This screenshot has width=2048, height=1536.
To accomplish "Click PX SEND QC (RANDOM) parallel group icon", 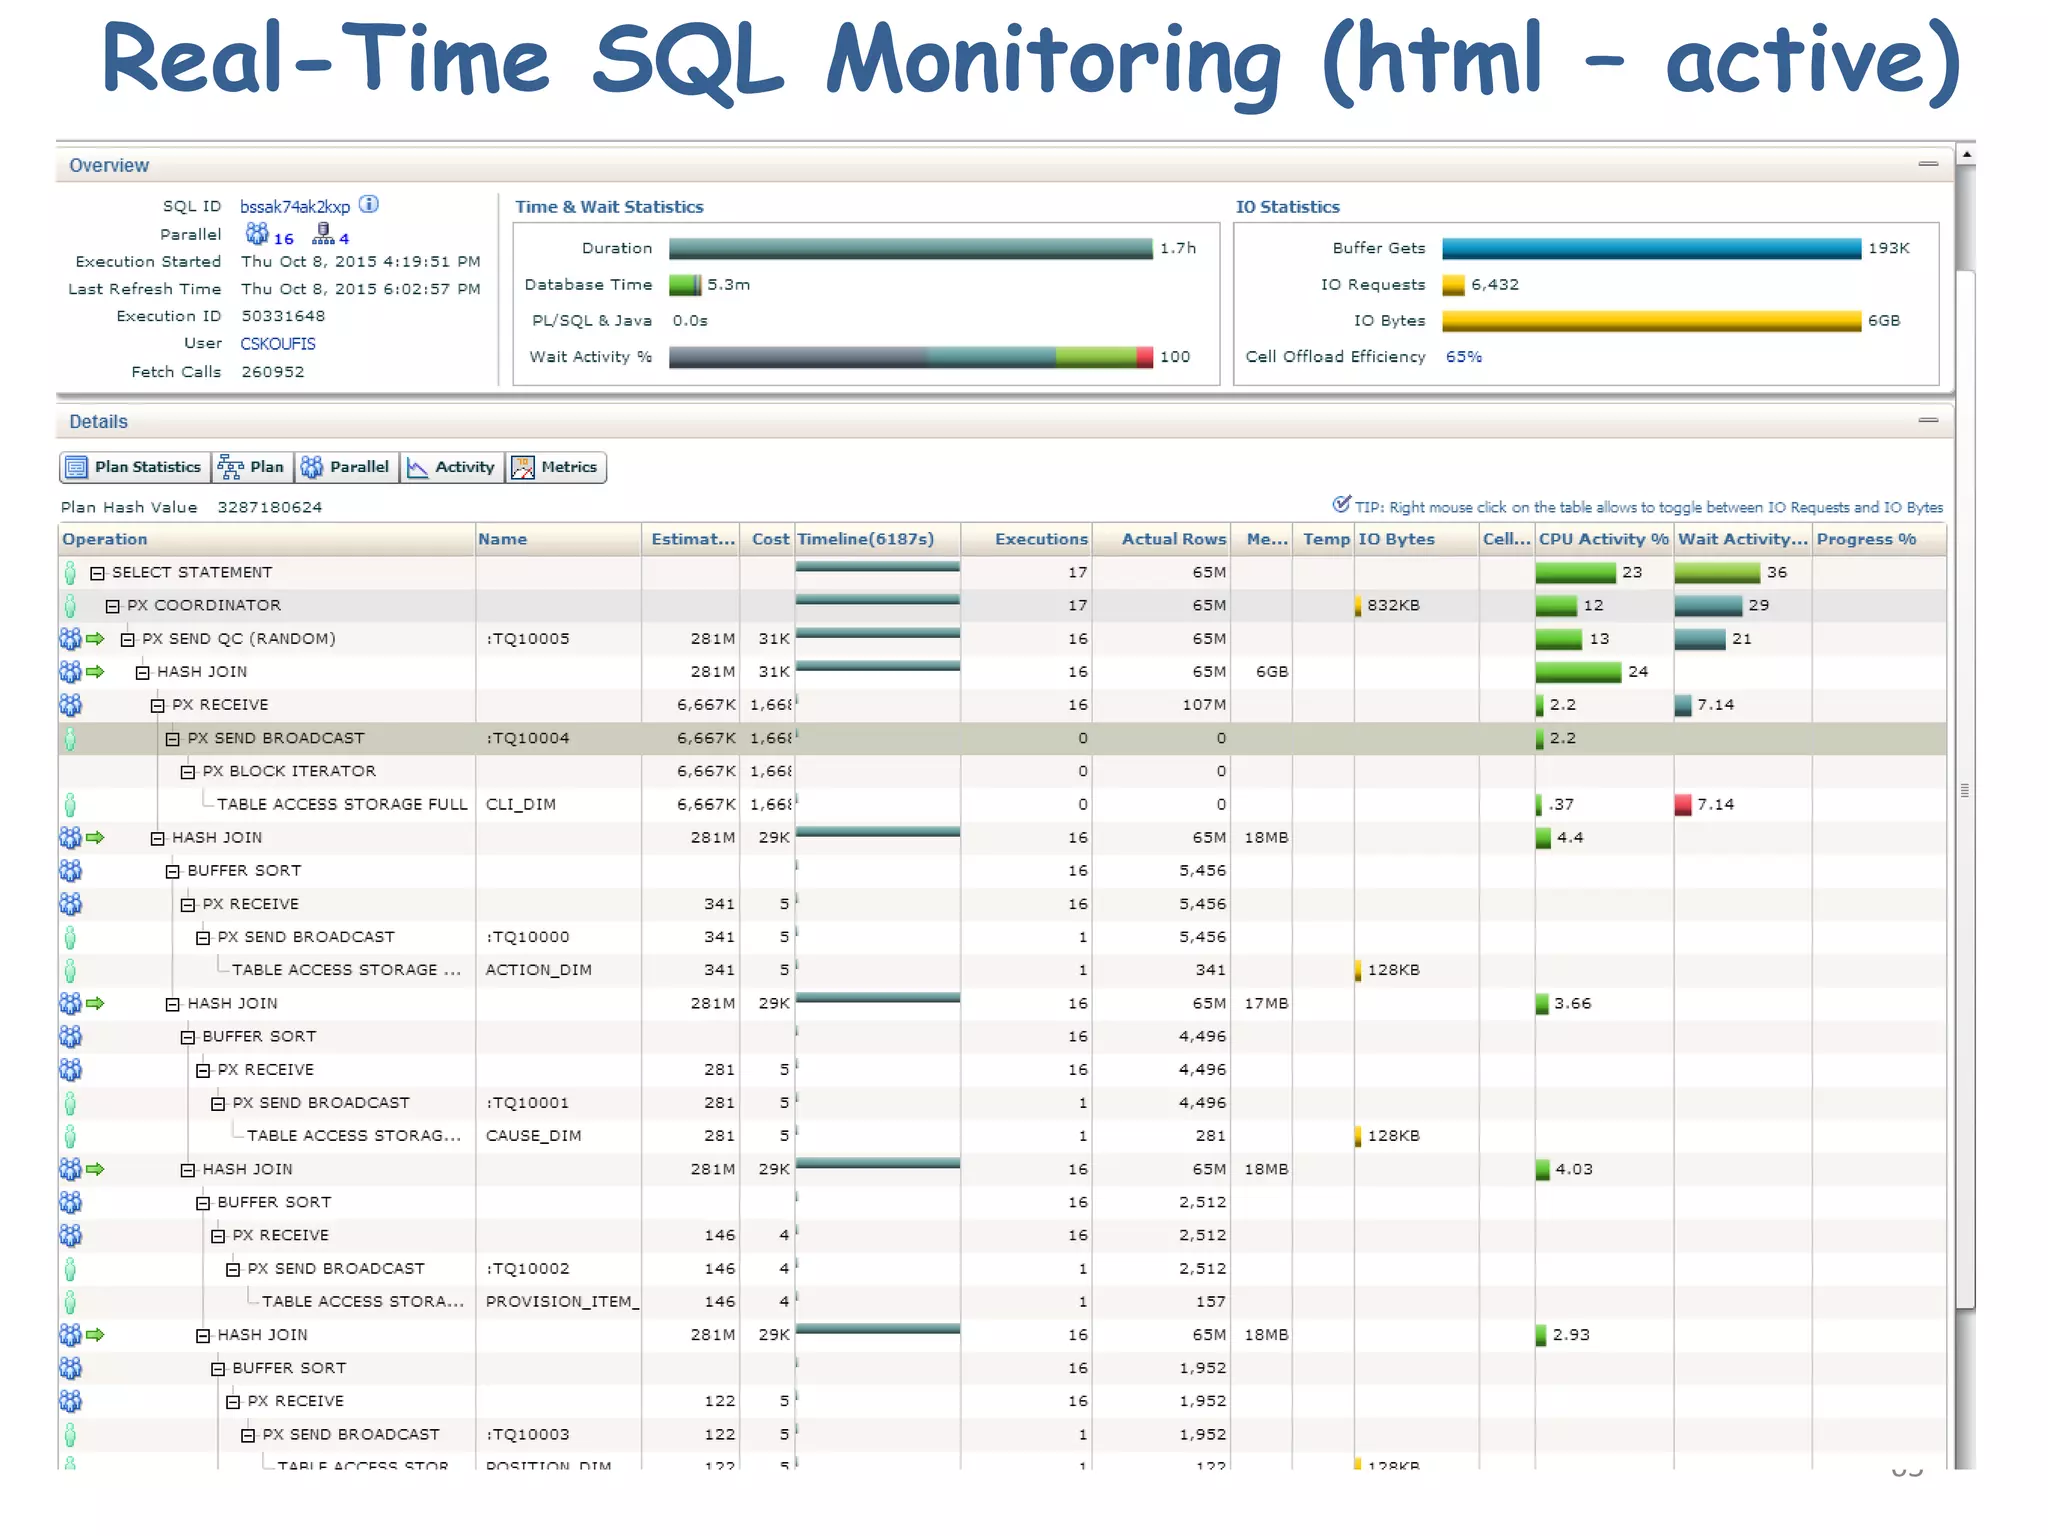I will click(70, 638).
